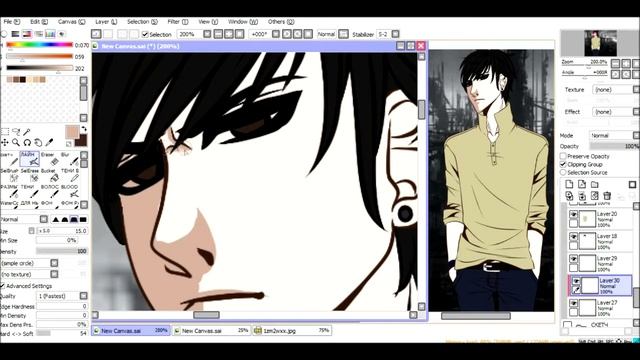Viewport: 640px width, 360px height.
Task: Select the Rotate canvas tool
Action: [27, 142]
